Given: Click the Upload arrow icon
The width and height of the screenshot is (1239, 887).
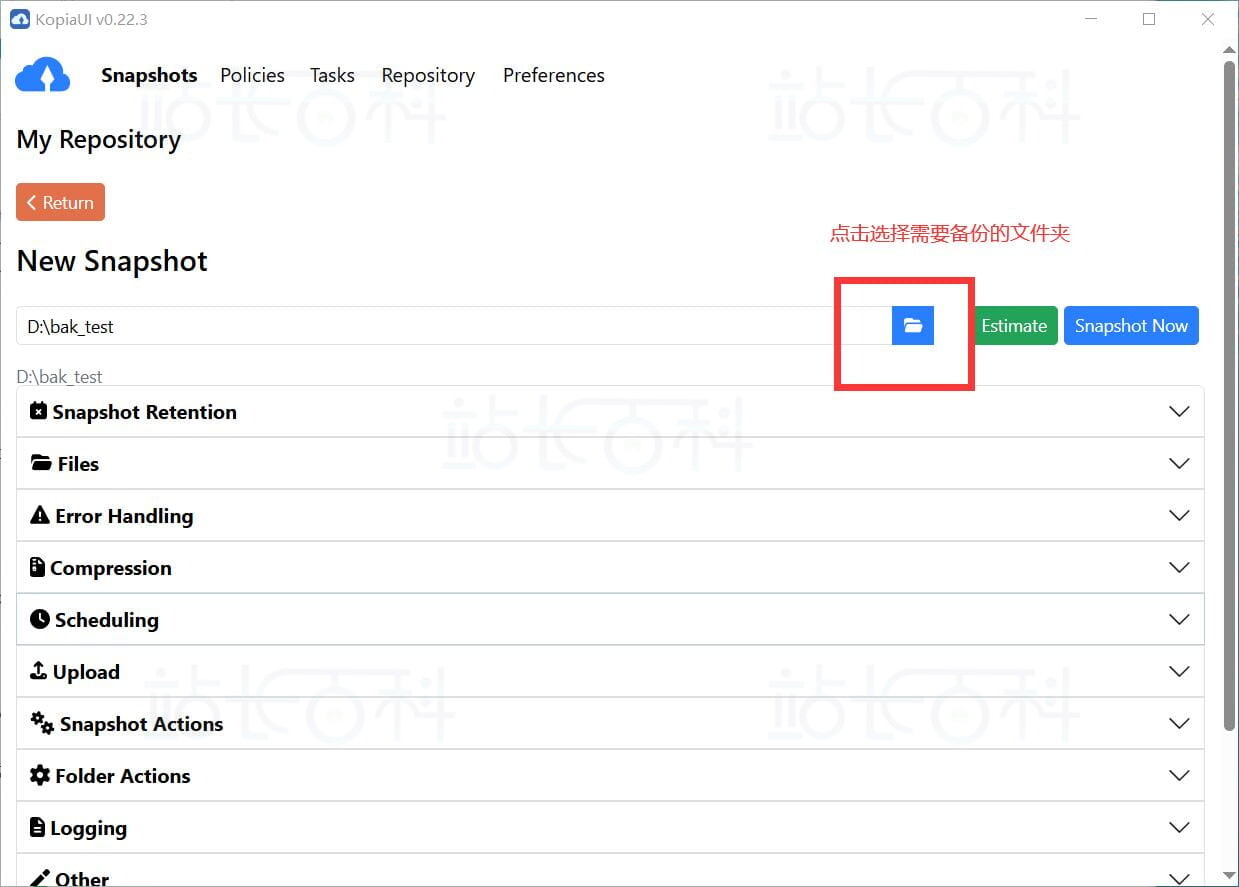Looking at the screenshot, I should click(x=39, y=670).
